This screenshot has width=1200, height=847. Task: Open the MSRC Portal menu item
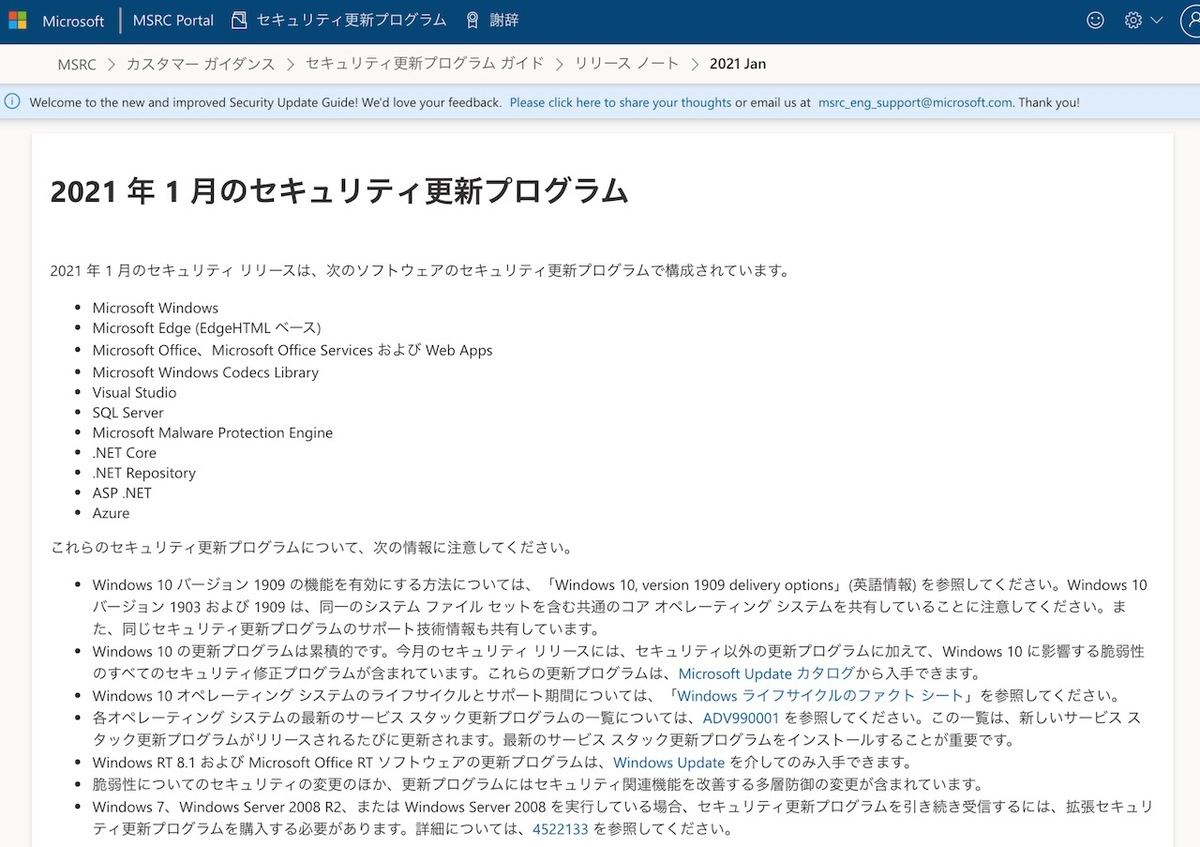174,20
